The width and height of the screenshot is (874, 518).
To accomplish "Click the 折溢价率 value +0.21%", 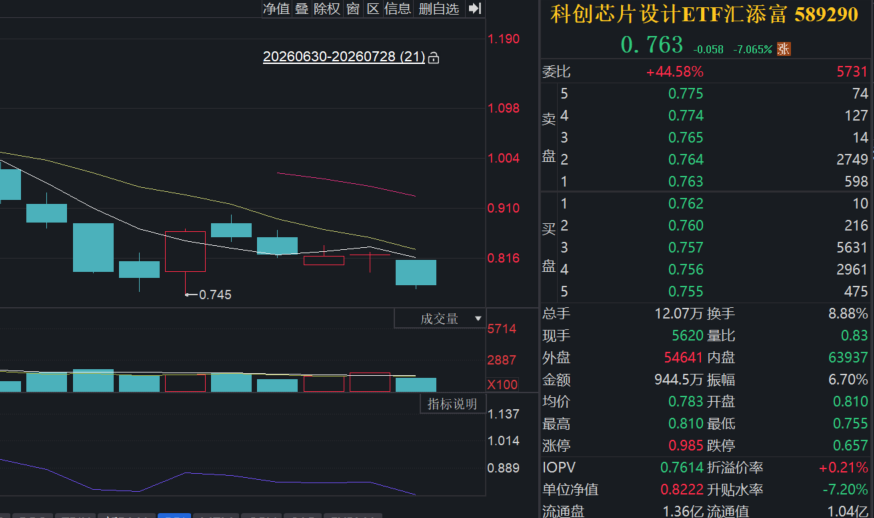I will [x=843, y=468].
